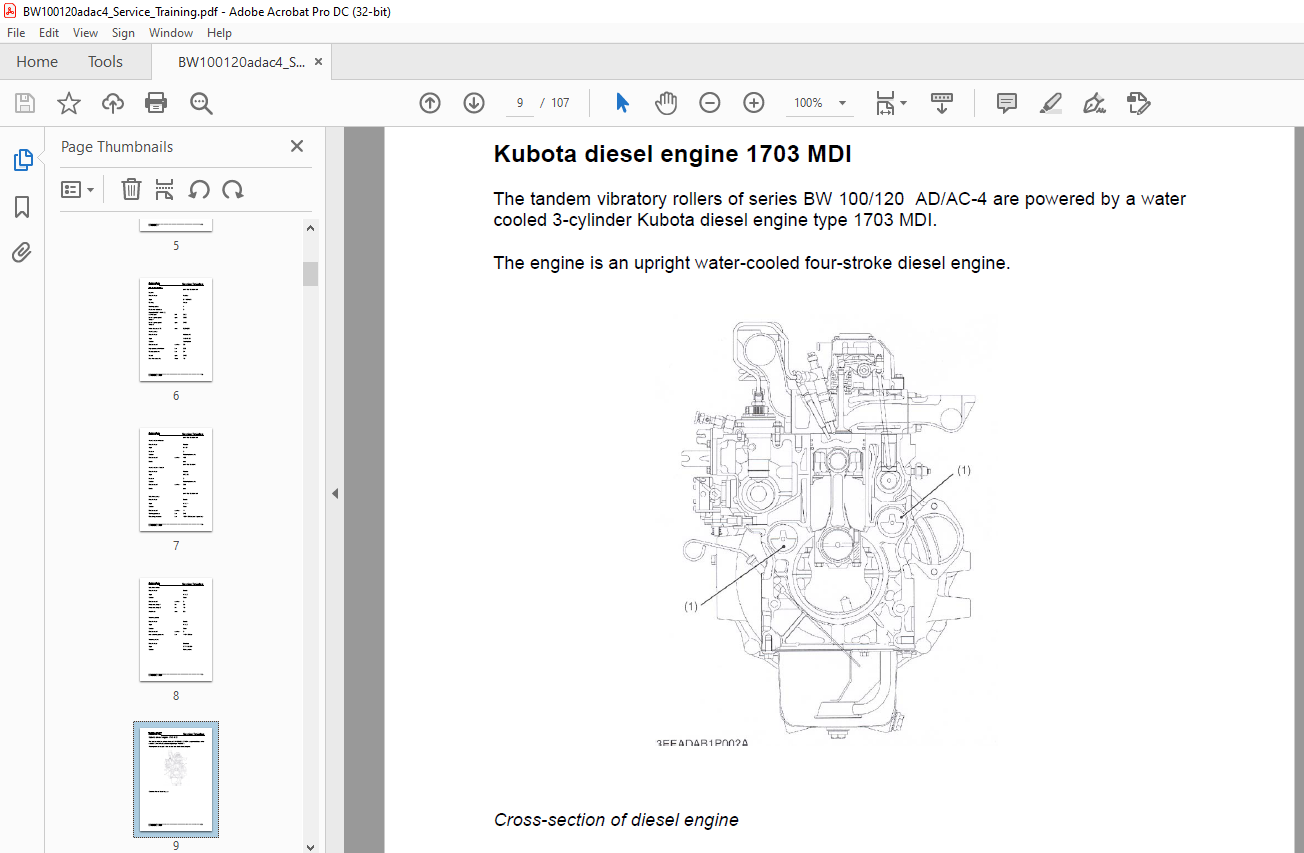This screenshot has width=1304, height=853.
Task: Click the total pages '107' text
Action: coord(560,103)
